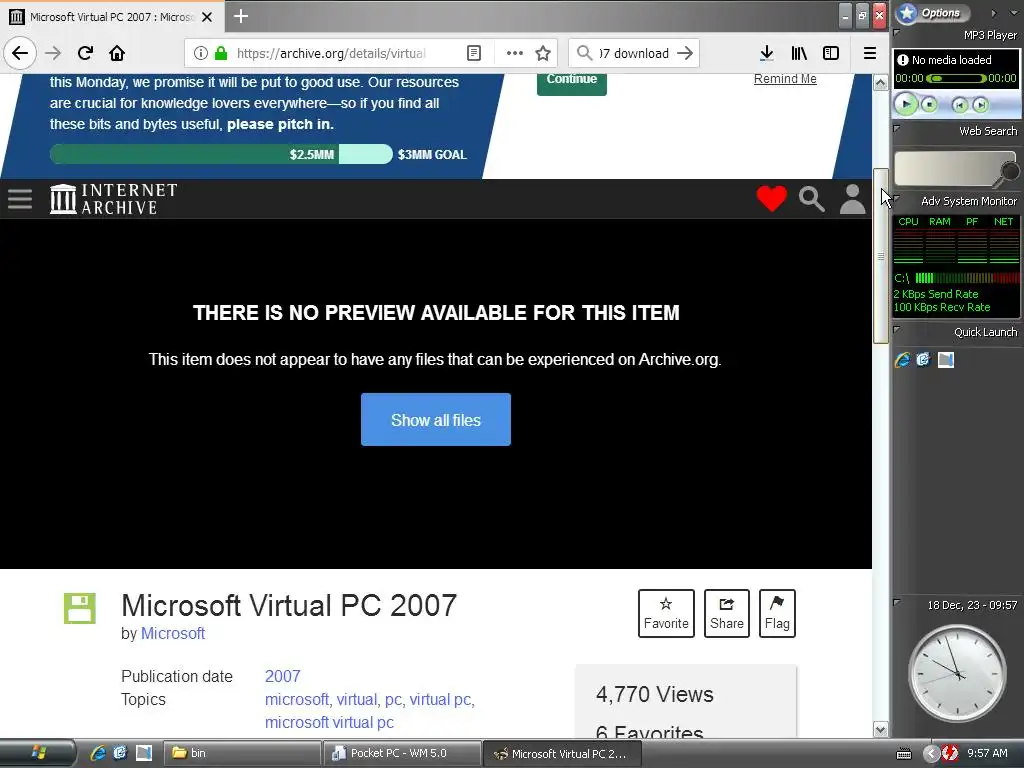1024x768 pixels.
Task: Go back to the previous page
Action: 20,53
